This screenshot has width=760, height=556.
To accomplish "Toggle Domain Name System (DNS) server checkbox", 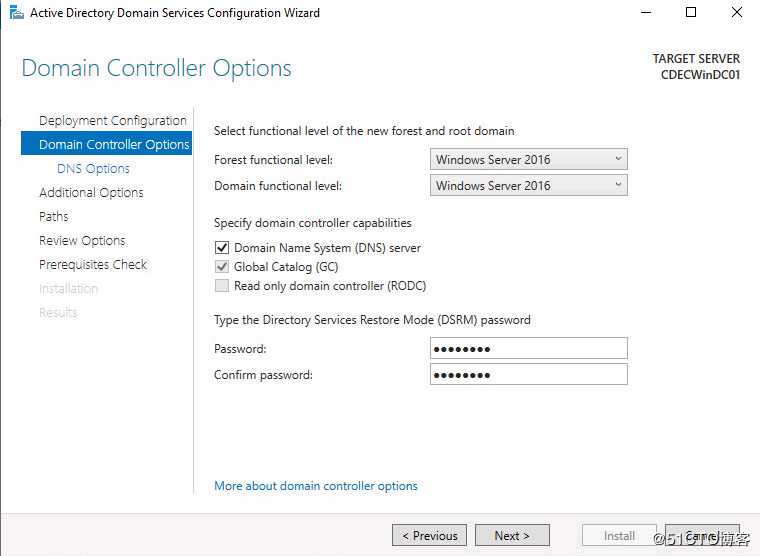I will click(222, 248).
